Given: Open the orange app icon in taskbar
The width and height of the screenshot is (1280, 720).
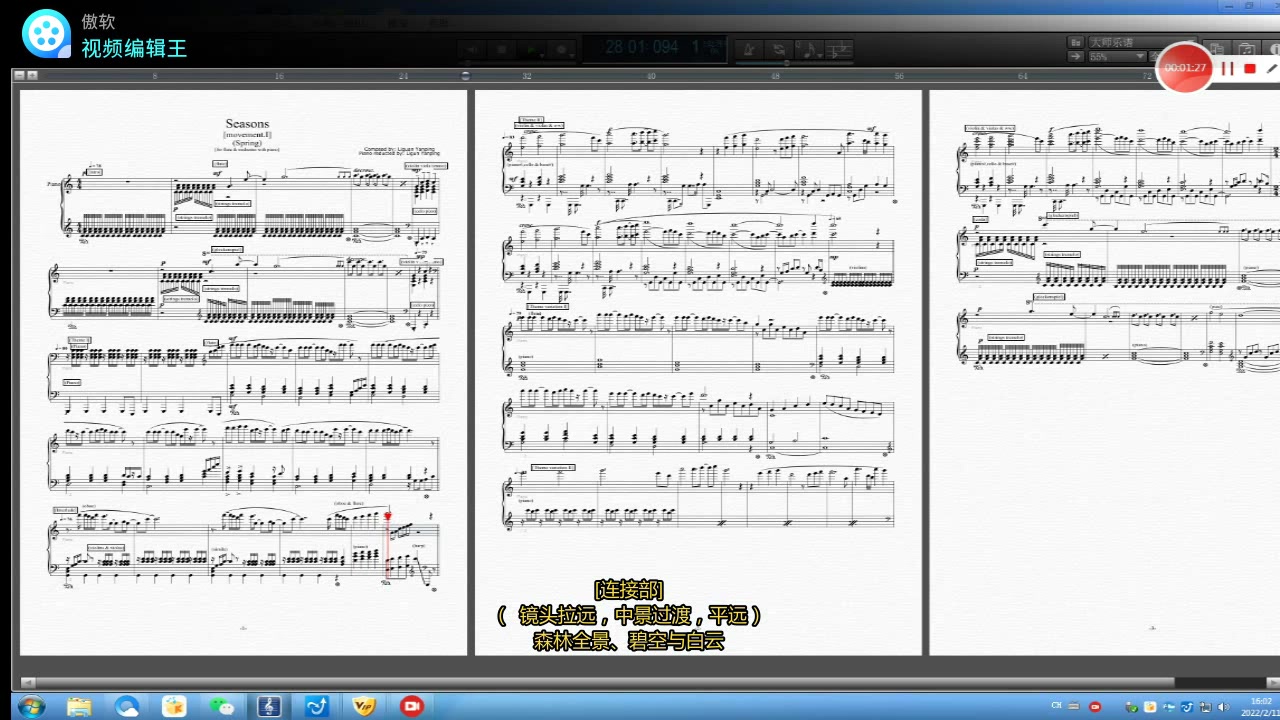Looking at the screenshot, I should pyautogui.click(x=174, y=706).
